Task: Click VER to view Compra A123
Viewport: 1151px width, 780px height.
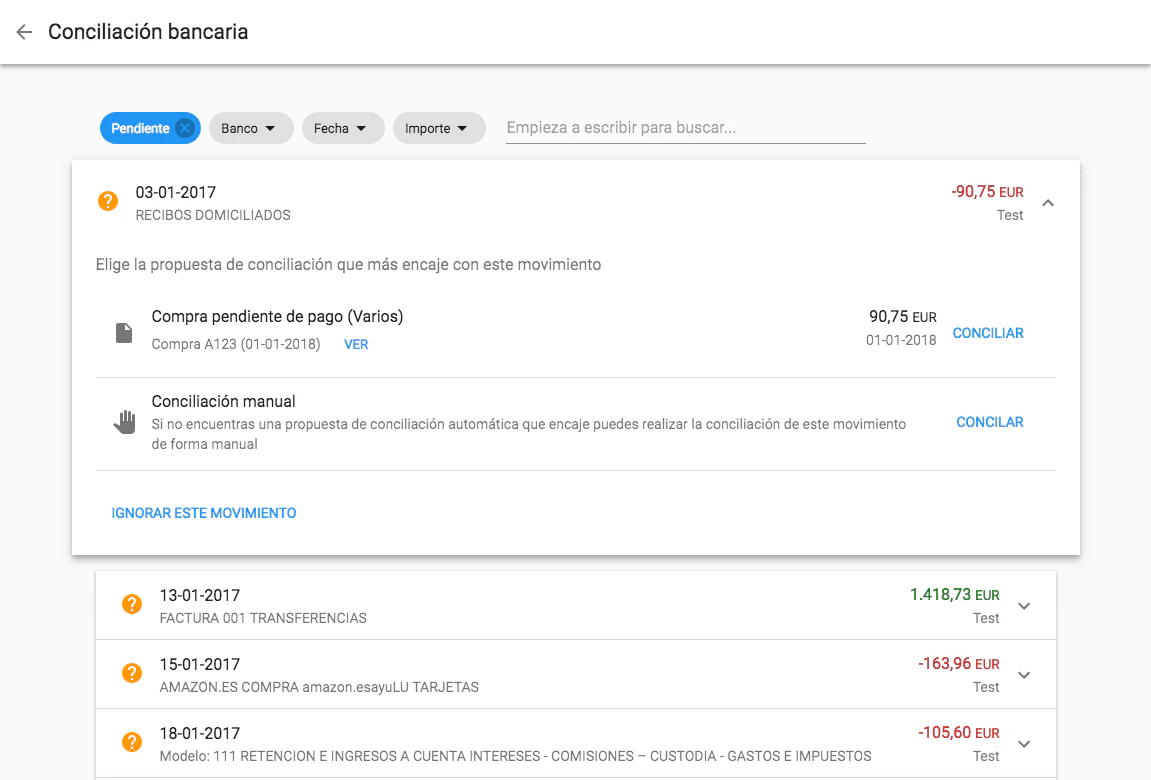Action: click(355, 344)
